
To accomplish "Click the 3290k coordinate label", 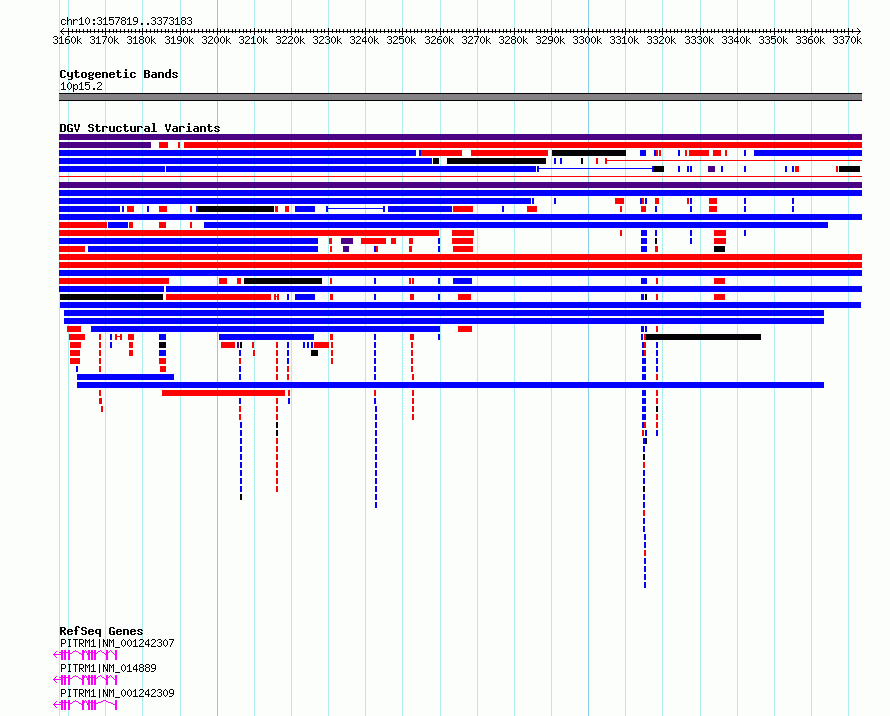I will click(x=550, y=40).
